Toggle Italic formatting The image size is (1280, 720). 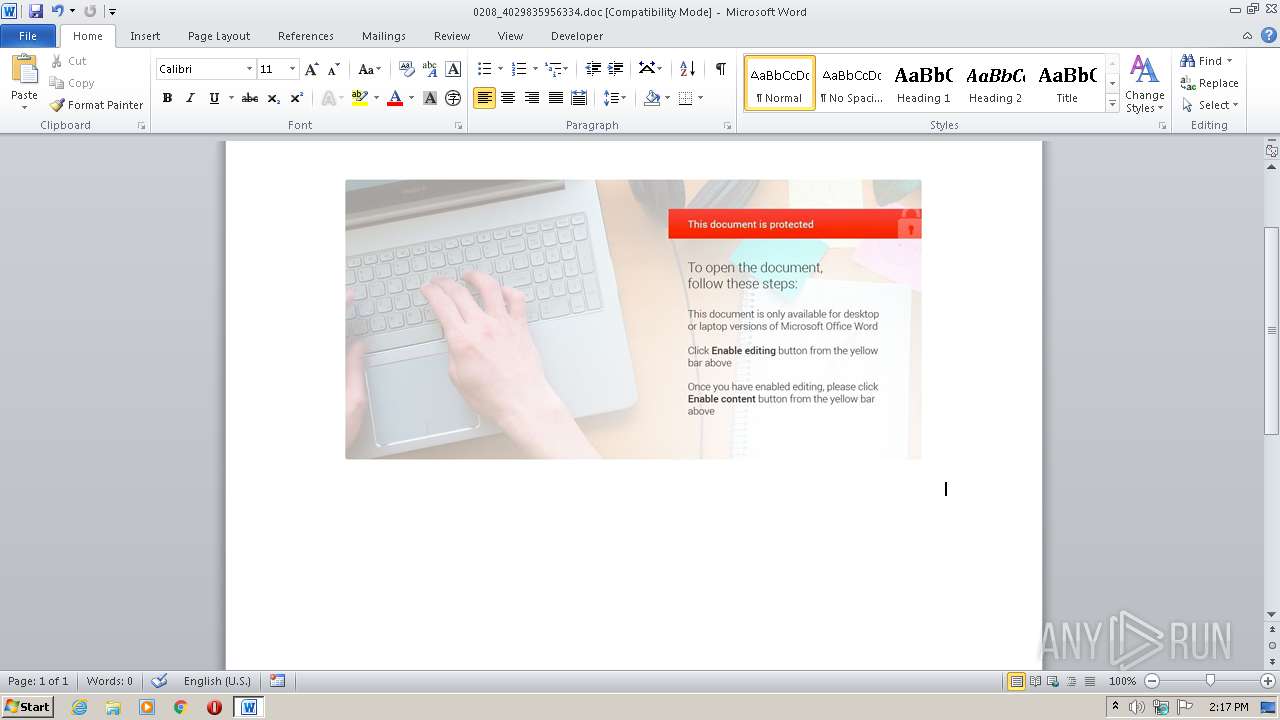pyautogui.click(x=190, y=98)
